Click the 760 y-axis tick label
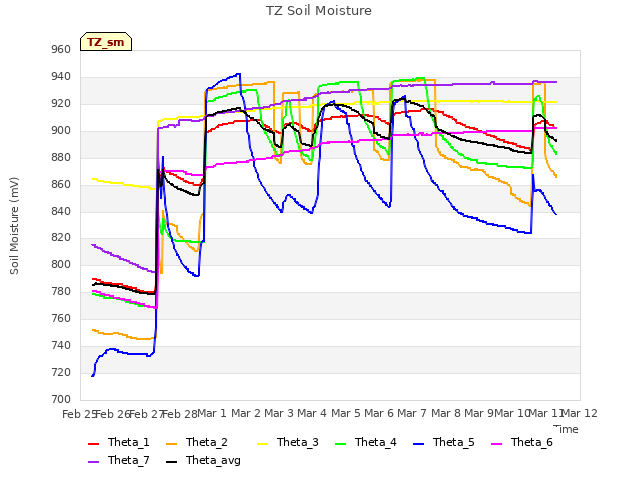640x480 pixels. pyautogui.click(x=61, y=318)
